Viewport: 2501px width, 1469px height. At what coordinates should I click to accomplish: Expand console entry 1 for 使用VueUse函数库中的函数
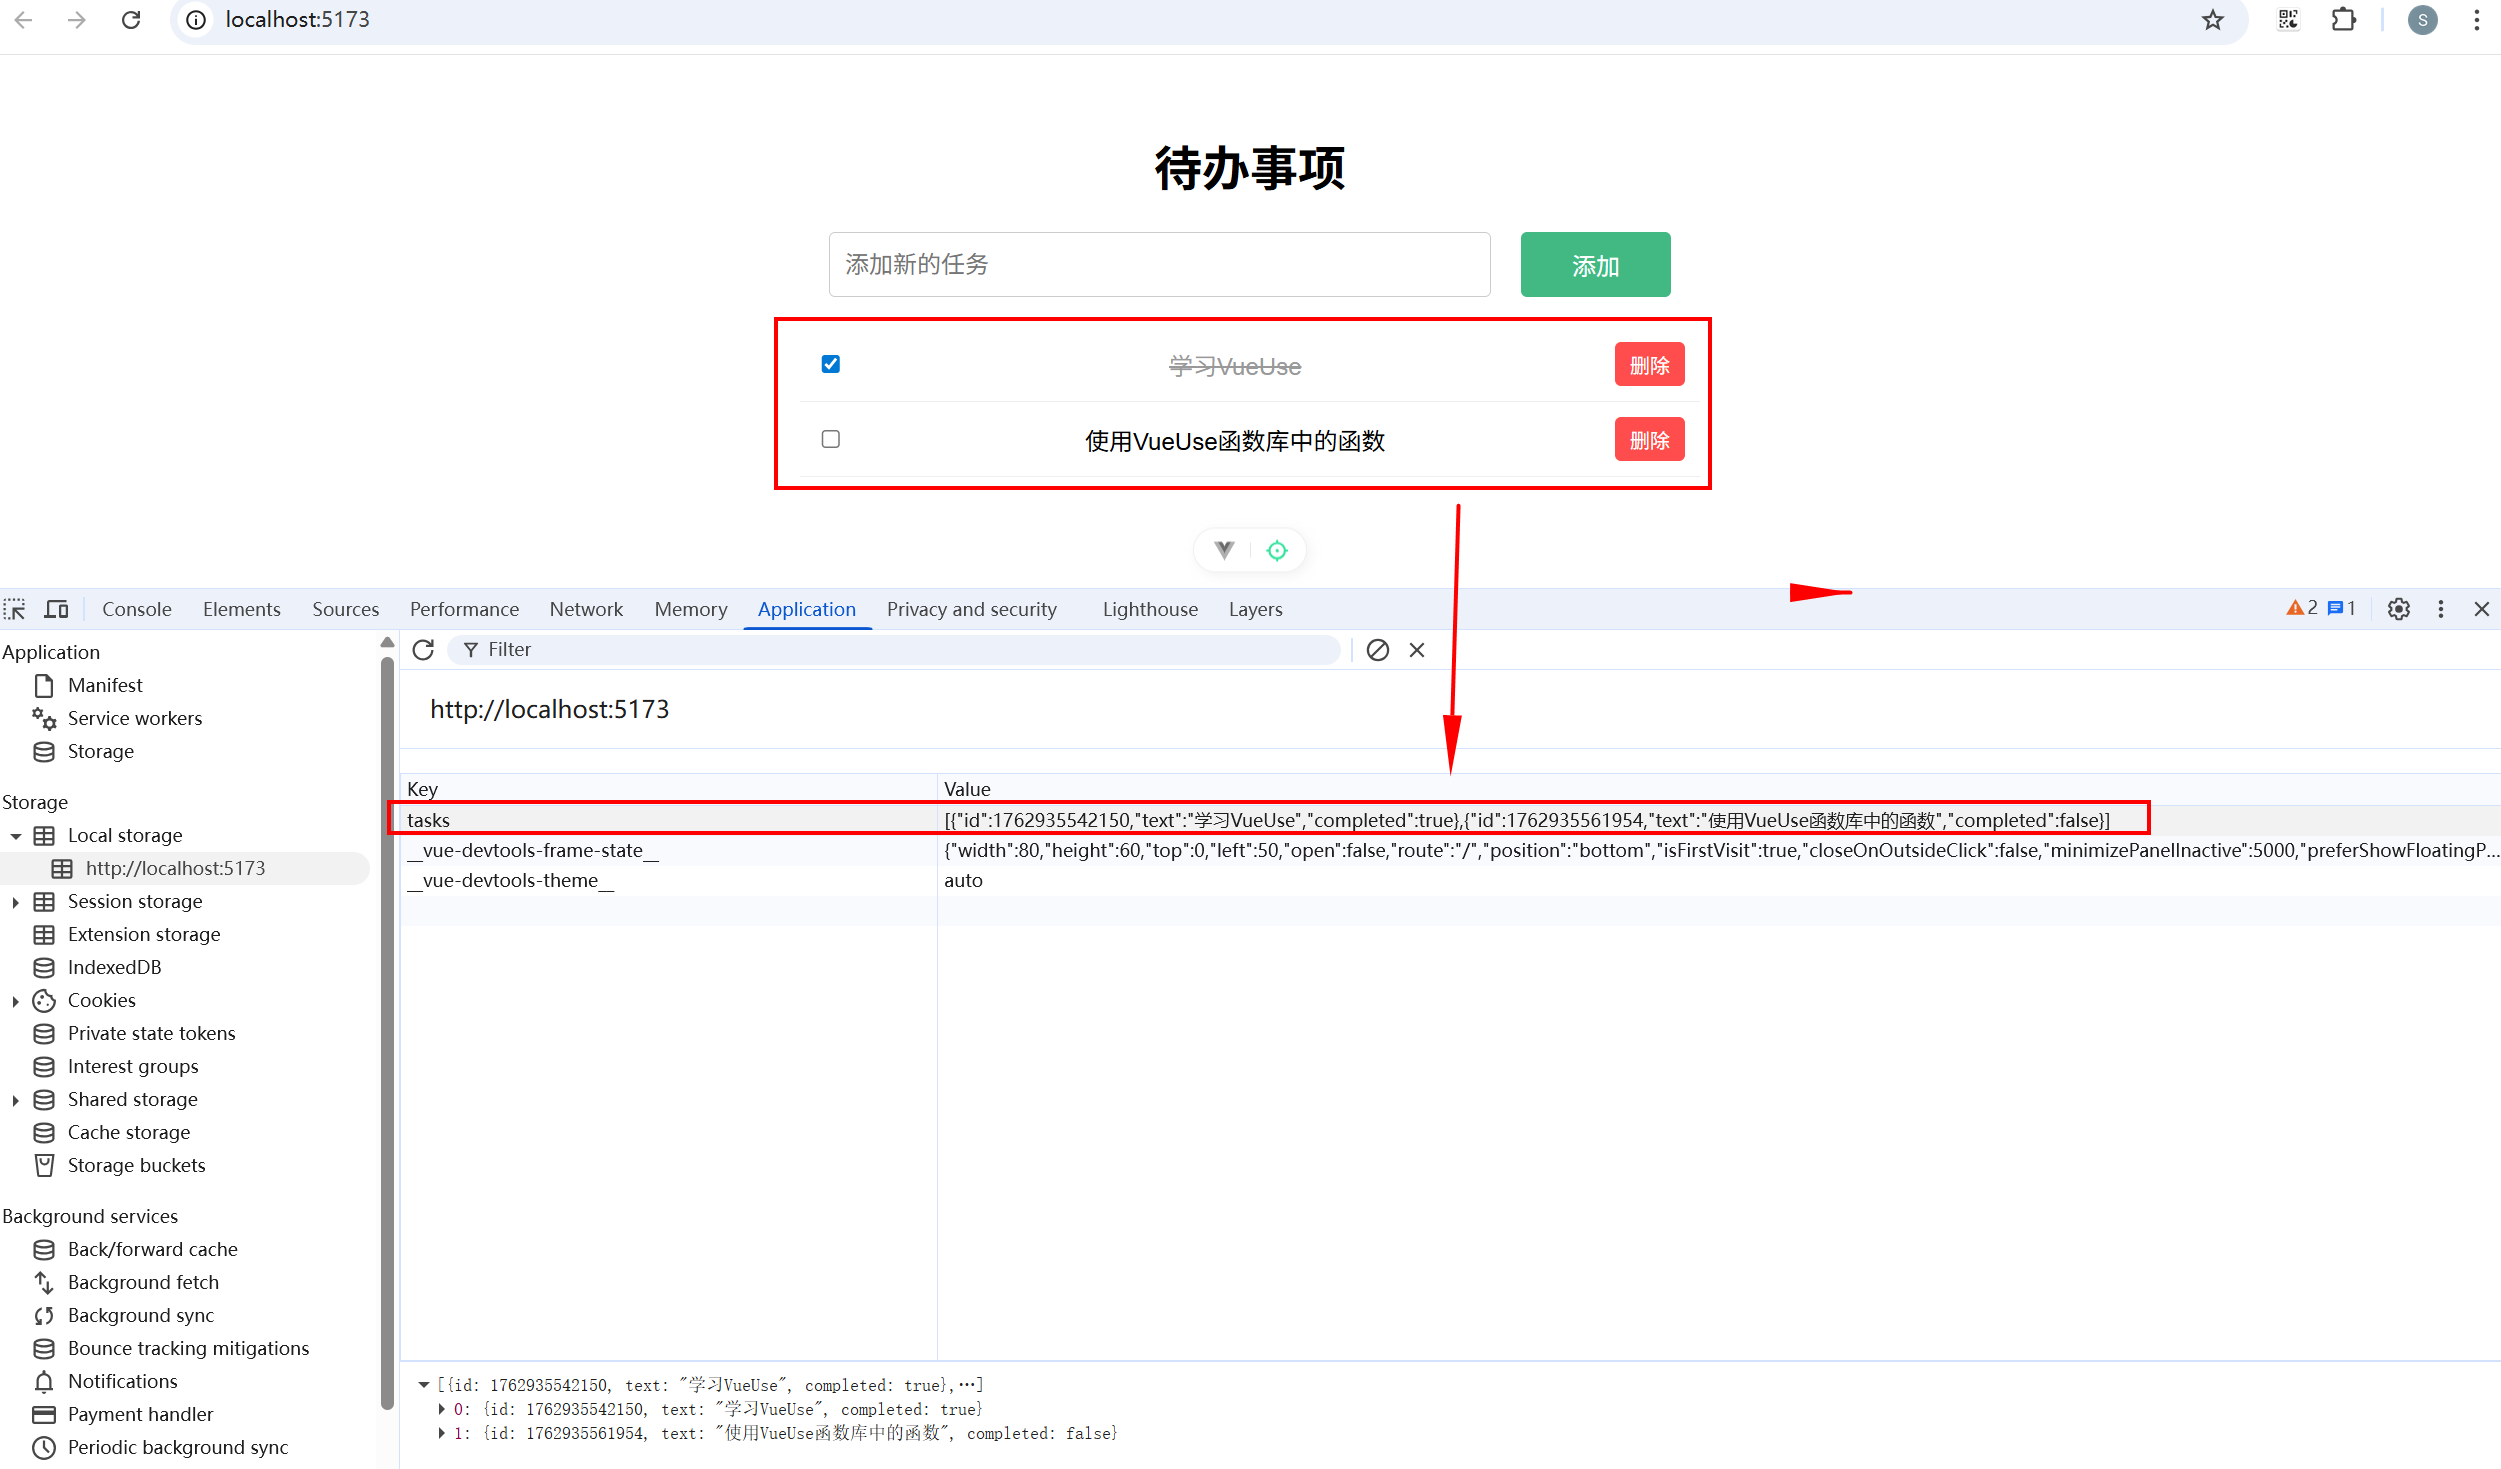(x=442, y=1433)
